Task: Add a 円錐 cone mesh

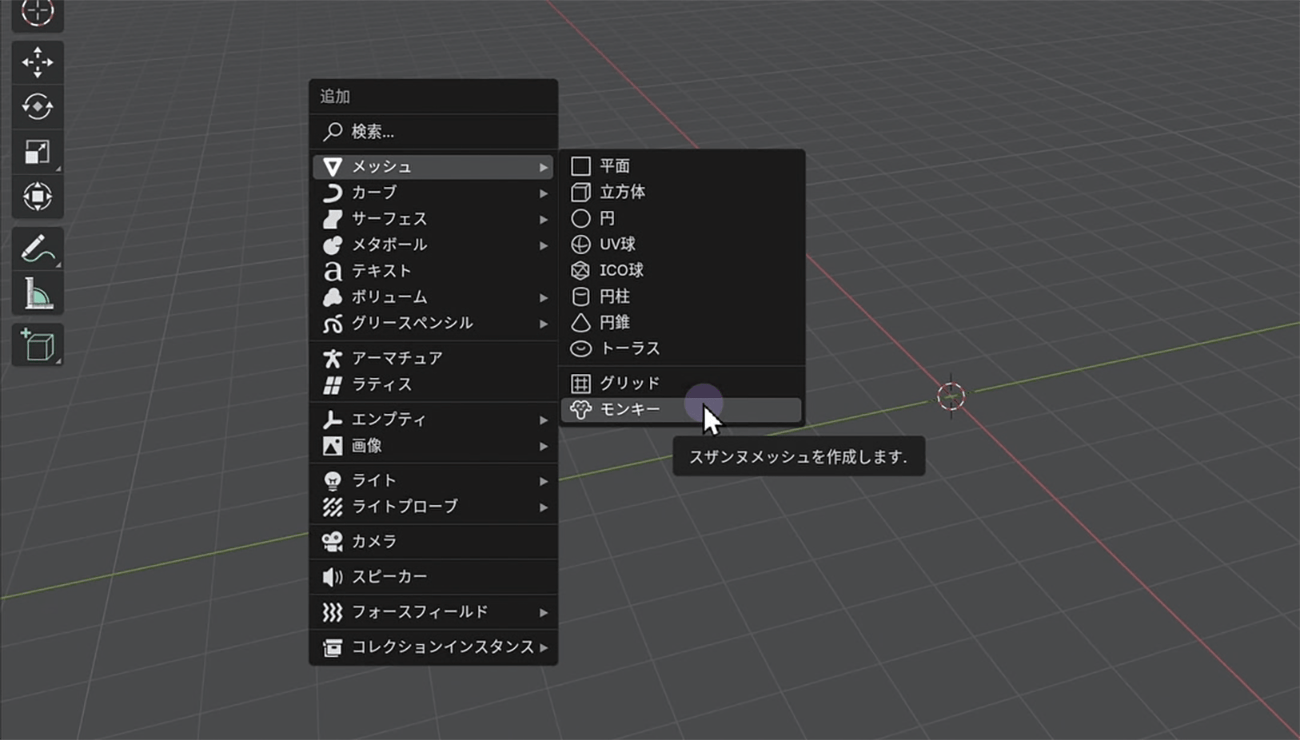Action: (681, 322)
